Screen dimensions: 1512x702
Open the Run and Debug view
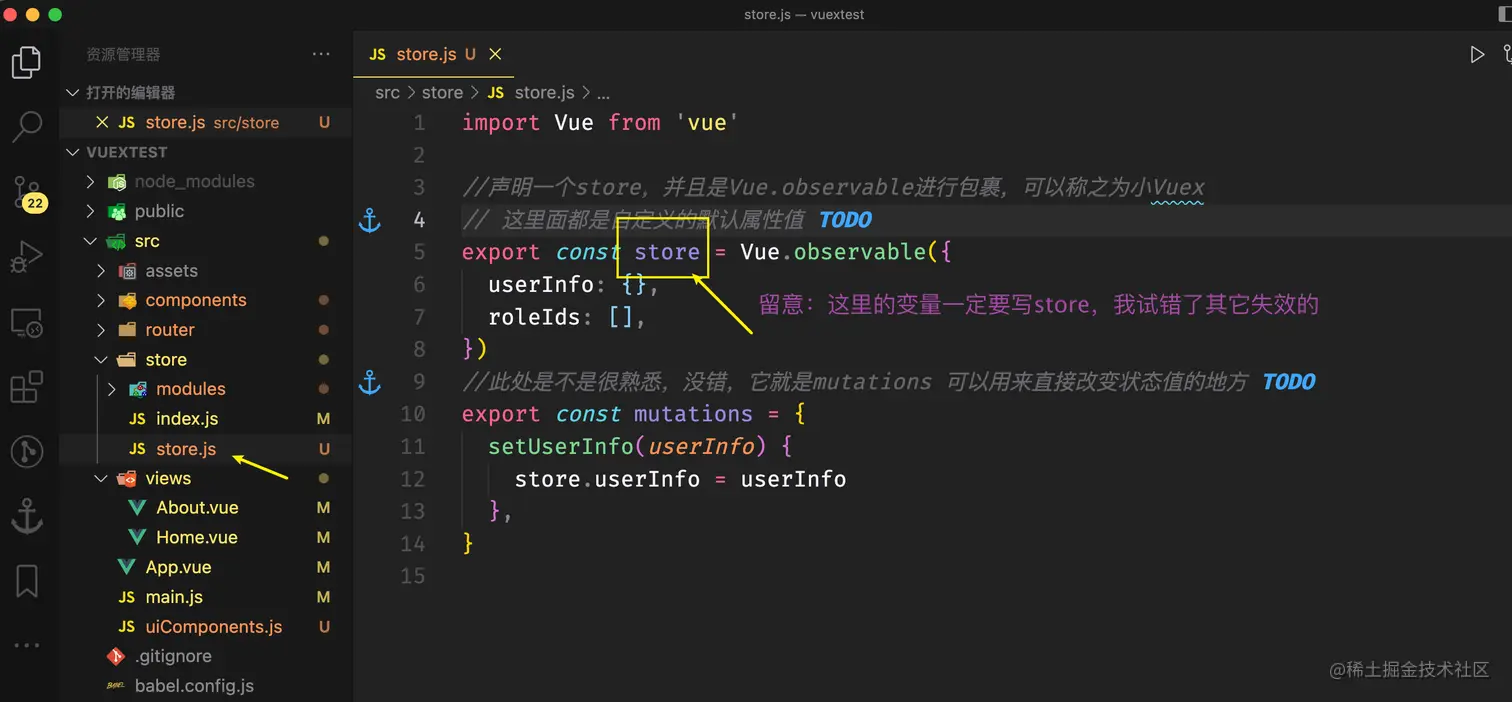click(26, 257)
